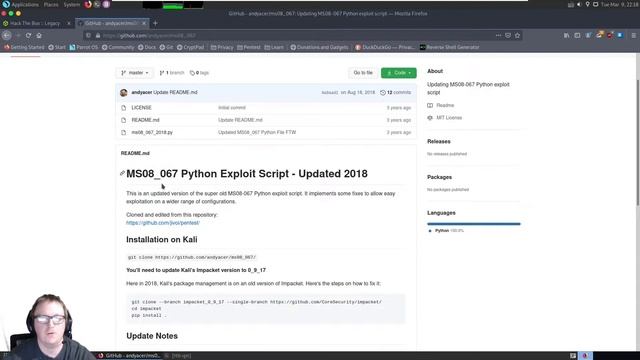Viewport: 640px width, 360px height.
Task: Click andyacer's avatar image
Action: pos(124,93)
